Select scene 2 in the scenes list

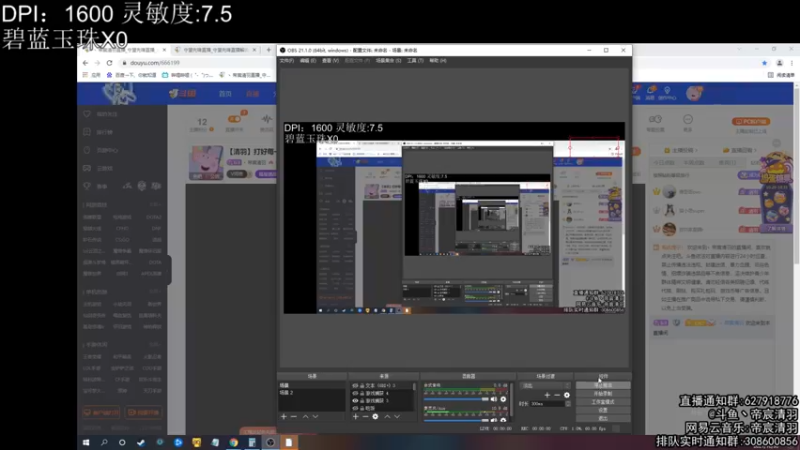pyautogui.click(x=312, y=393)
